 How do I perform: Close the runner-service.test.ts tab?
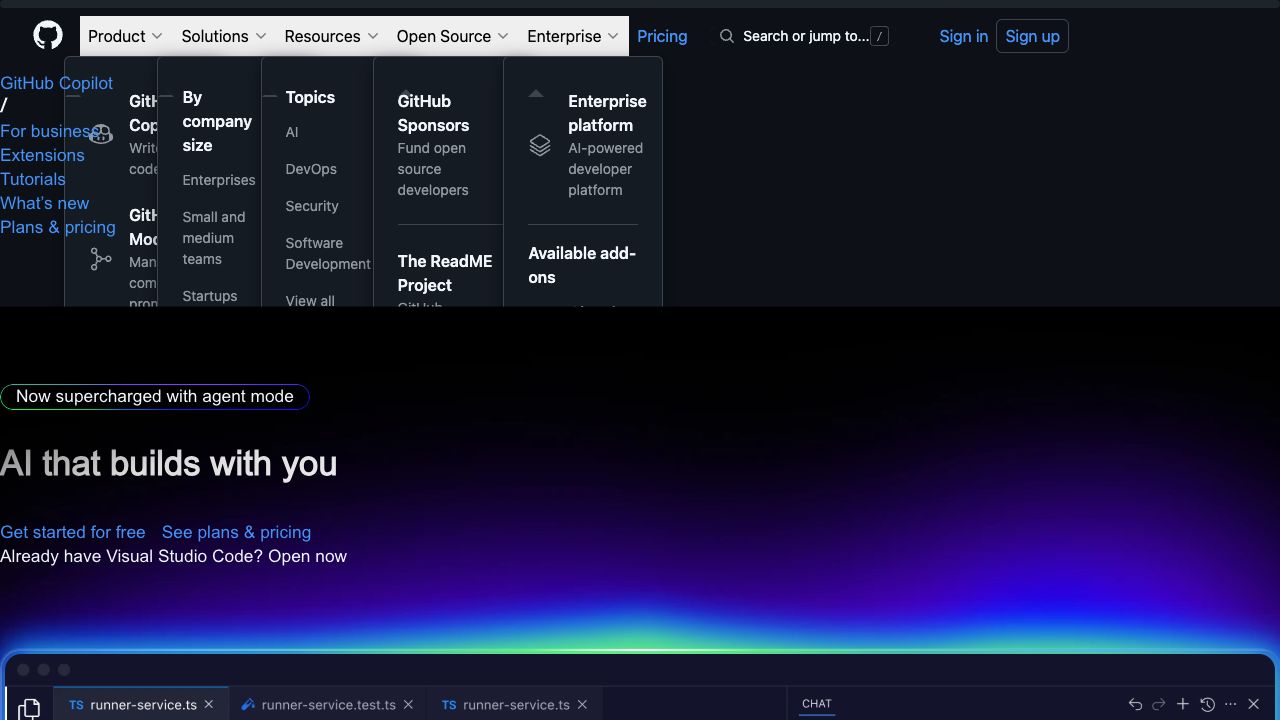tap(408, 705)
